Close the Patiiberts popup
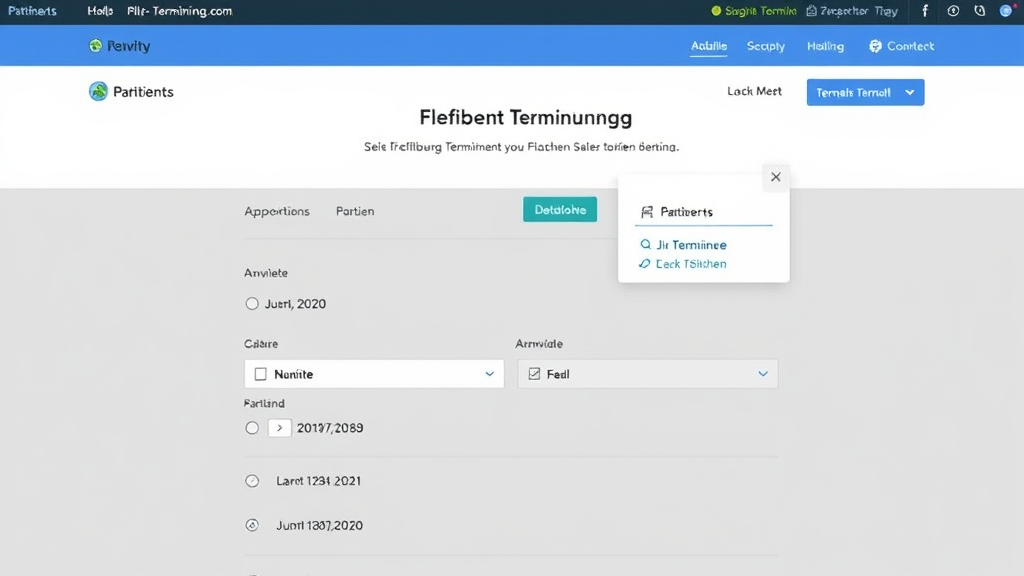 point(776,177)
